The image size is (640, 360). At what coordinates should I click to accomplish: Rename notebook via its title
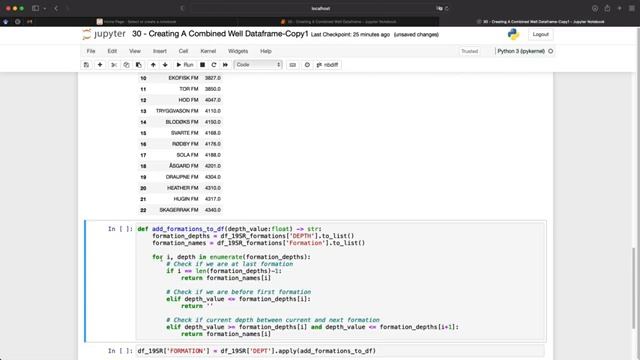(x=220, y=34)
